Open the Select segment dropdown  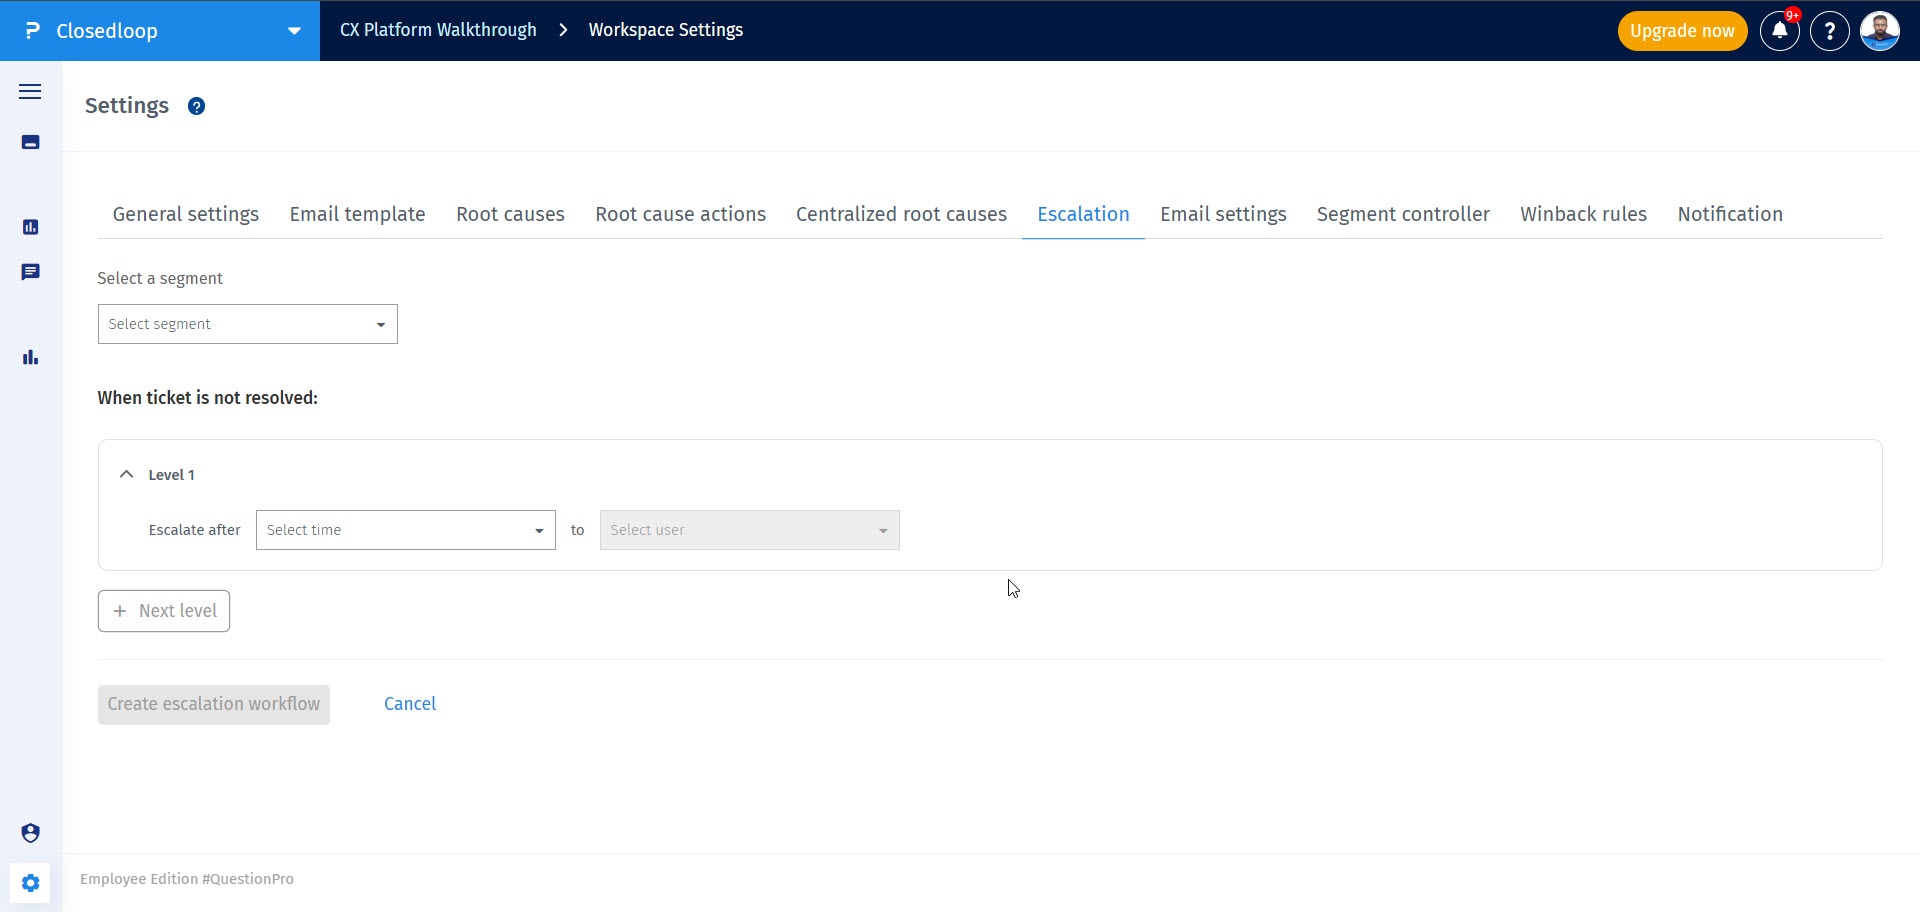[247, 324]
